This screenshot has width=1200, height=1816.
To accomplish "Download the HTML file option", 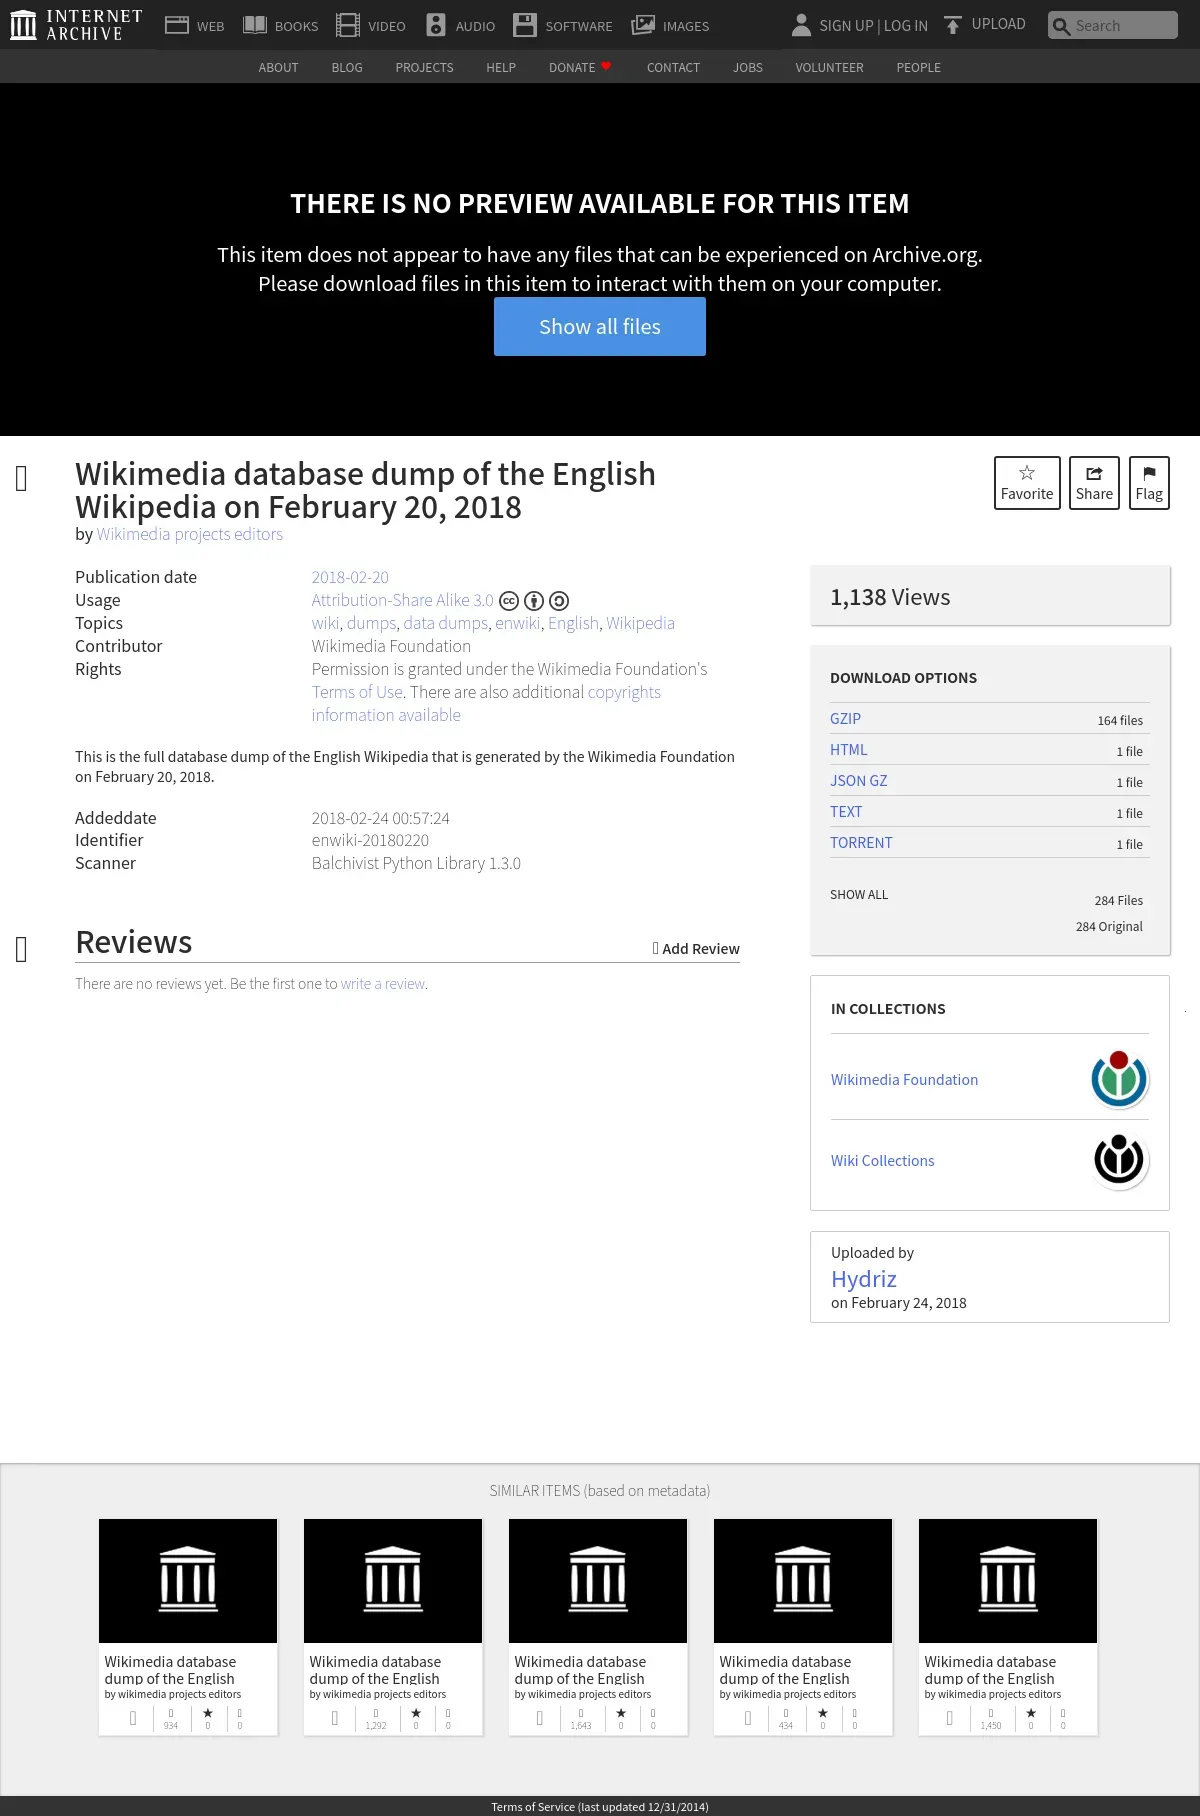I will (x=989, y=750).
